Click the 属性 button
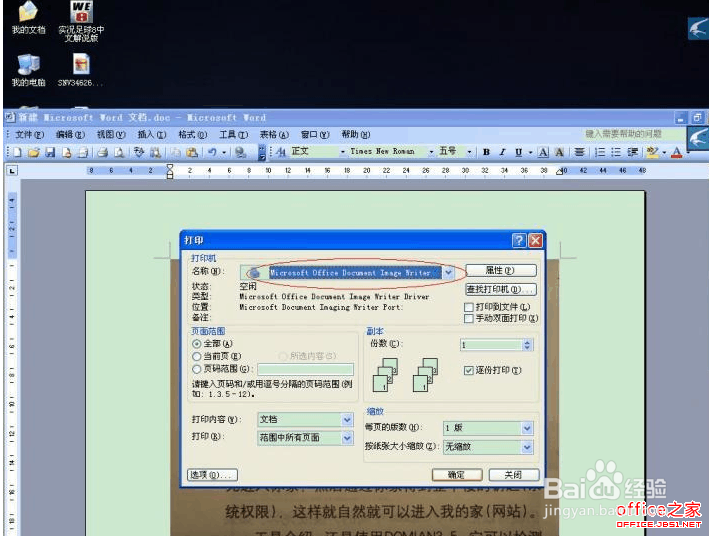 [x=501, y=270]
